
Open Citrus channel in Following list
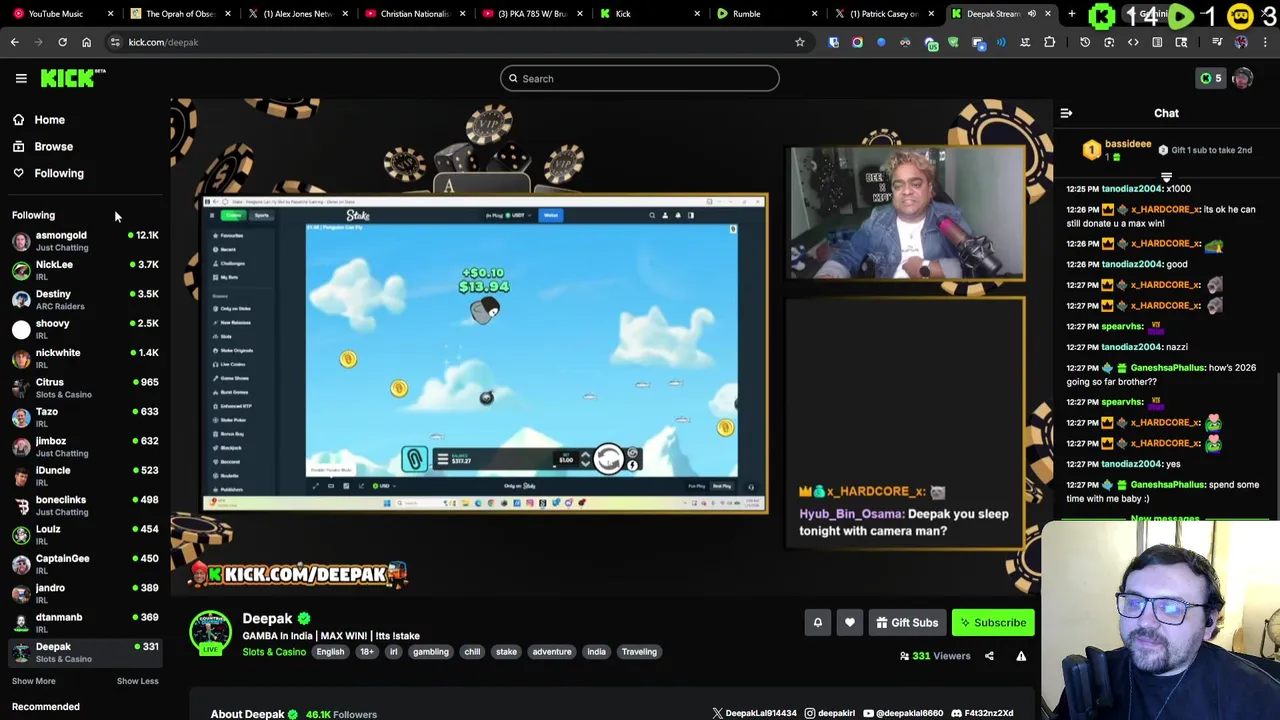[x=85, y=388]
